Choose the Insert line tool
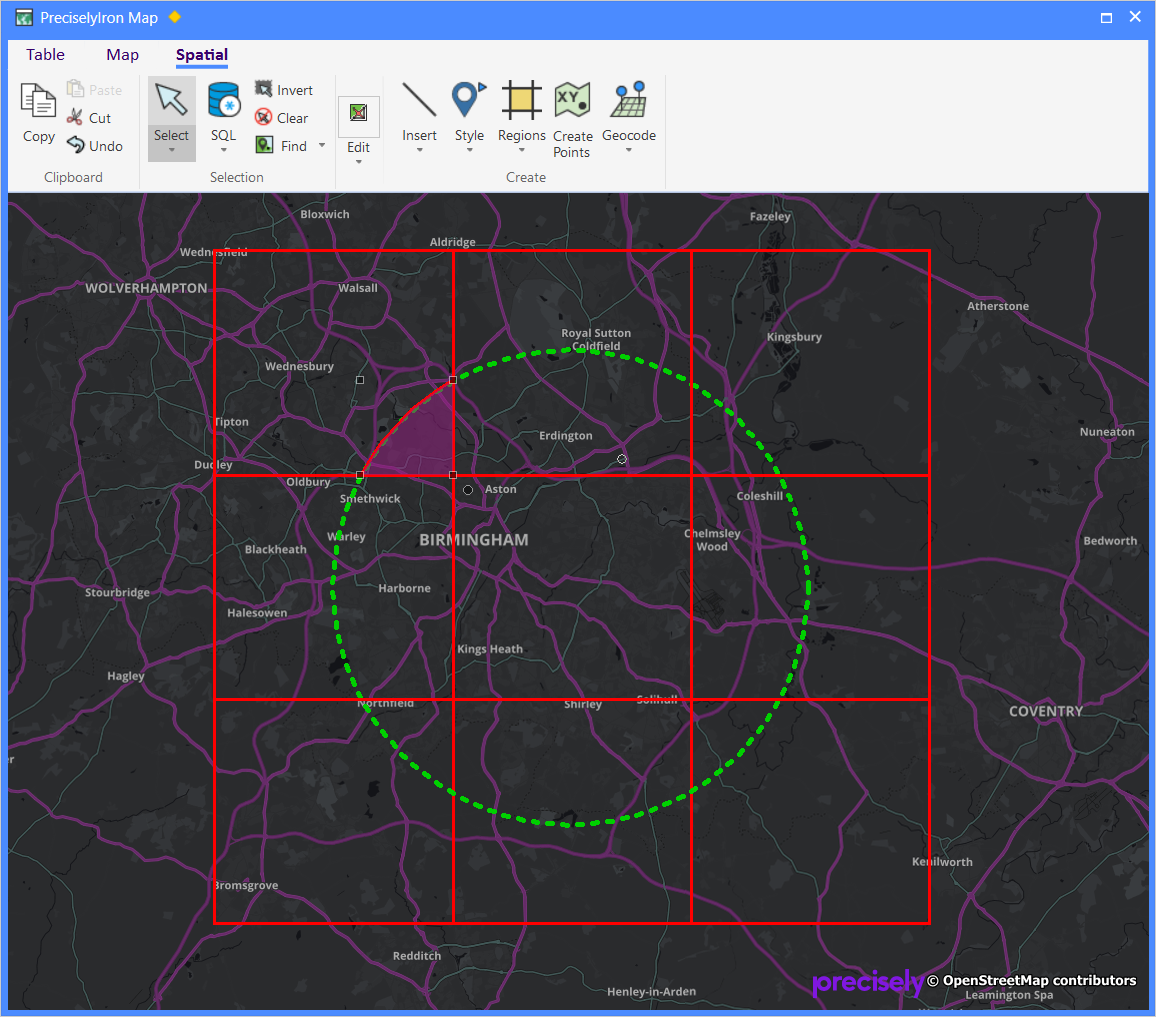This screenshot has width=1156, height=1017. coord(419,100)
